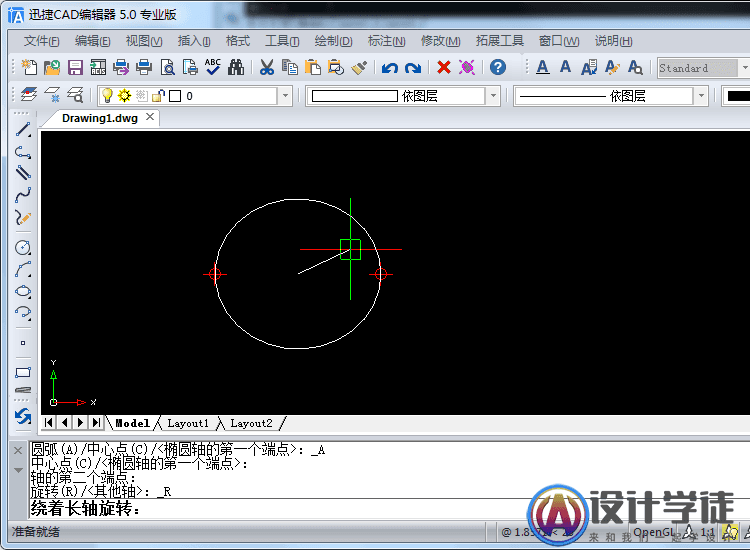Select the Spline curve tool

pyautogui.click(x=23, y=195)
